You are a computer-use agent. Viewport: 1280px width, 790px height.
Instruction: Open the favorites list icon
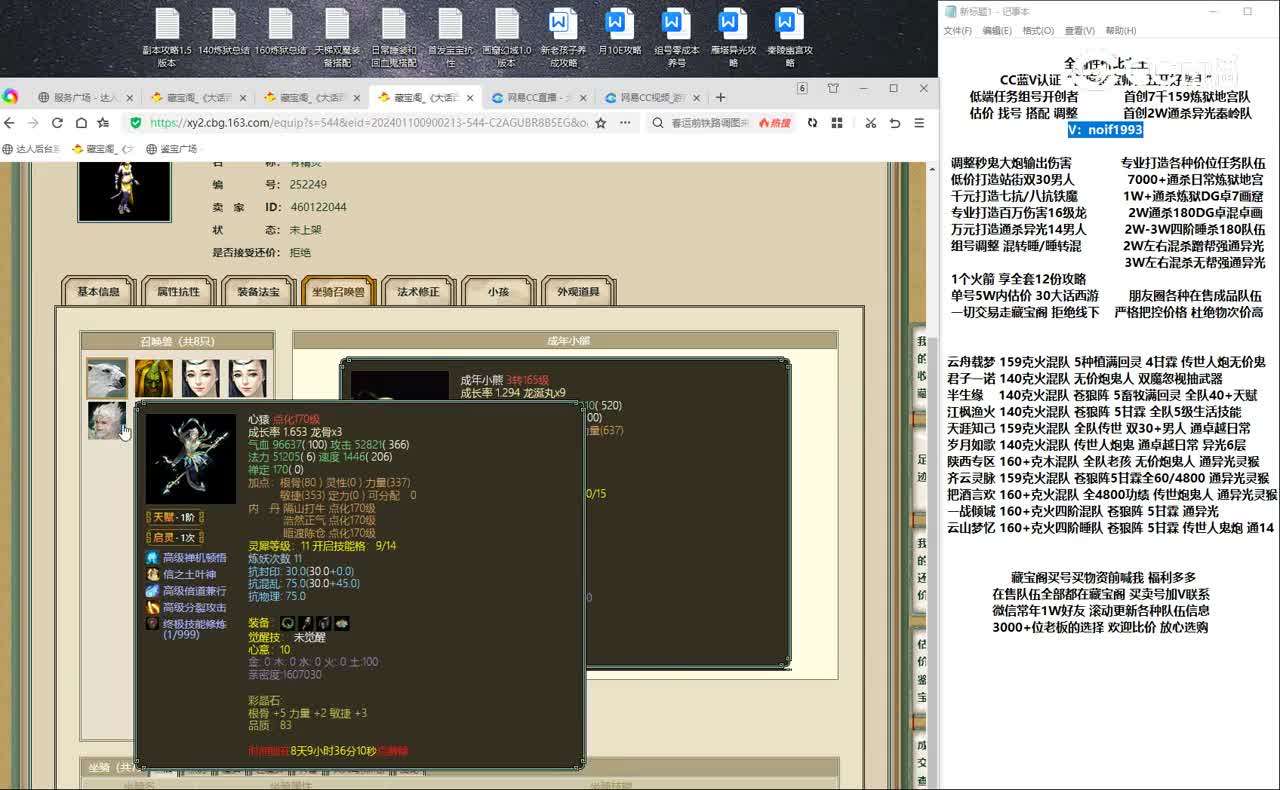(x=103, y=123)
